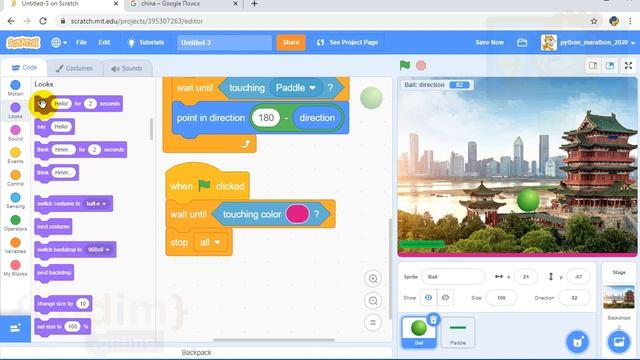Click the Add Extension button

point(15,328)
